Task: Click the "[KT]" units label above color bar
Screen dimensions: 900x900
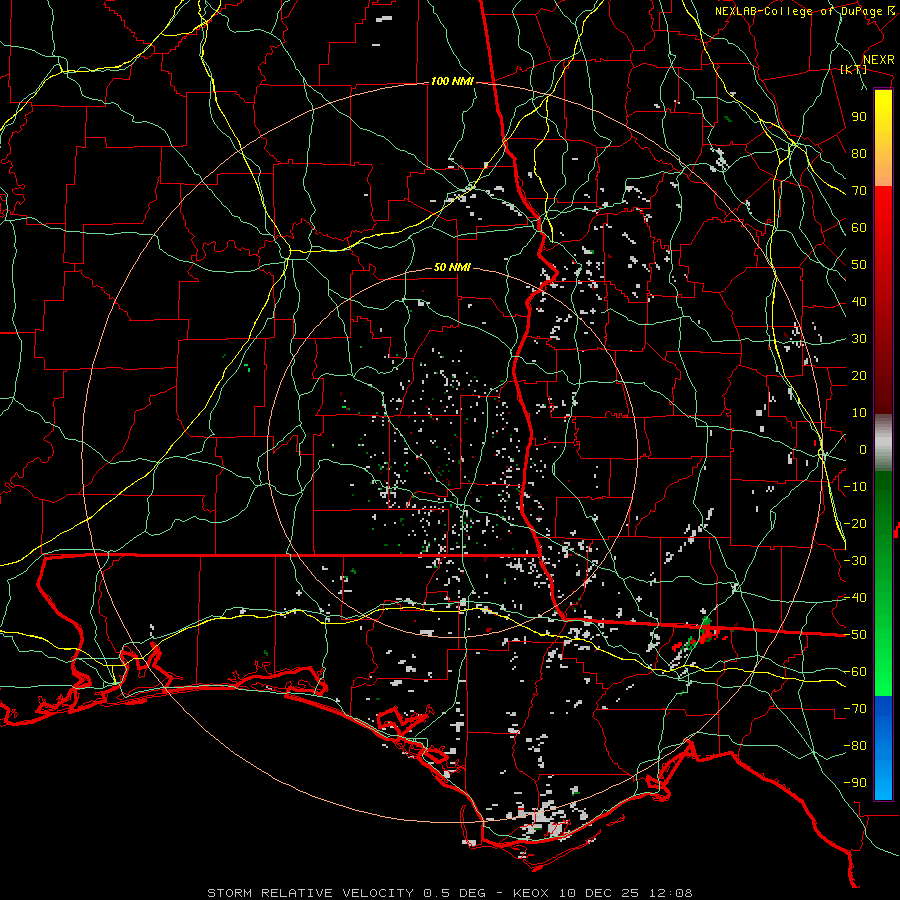Action: click(x=854, y=69)
